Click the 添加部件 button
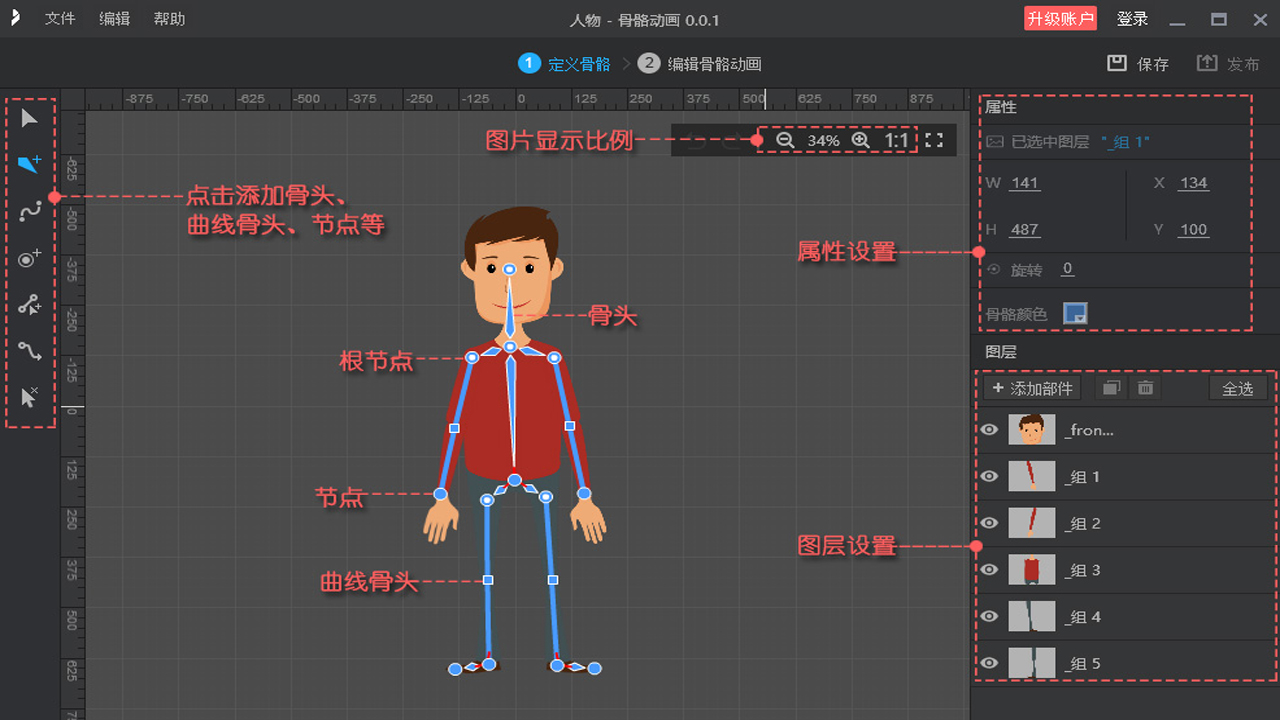This screenshot has width=1280, height=720. click(x=1032, y=388)
